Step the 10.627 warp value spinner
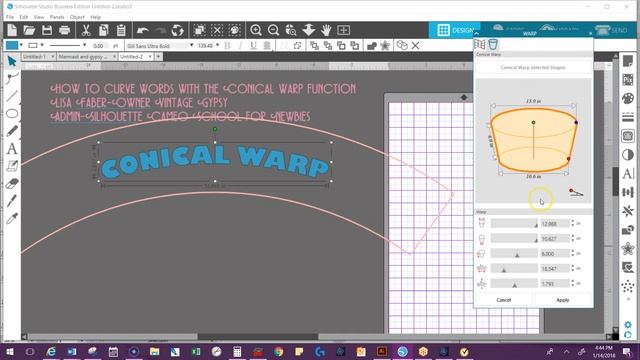The width and height of the screenshot is (640, 360). (573, 238)
